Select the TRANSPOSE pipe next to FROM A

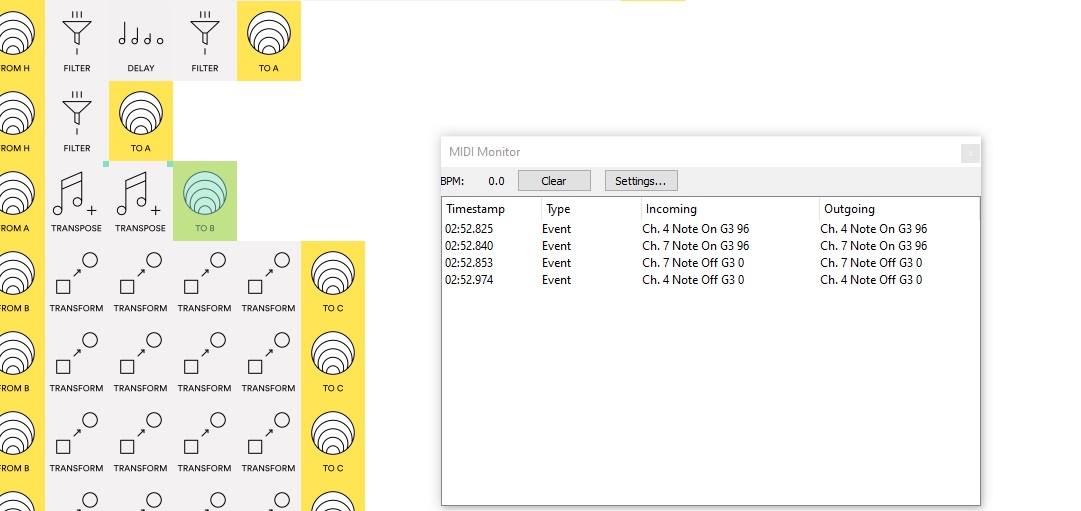[x=77, y=201]
